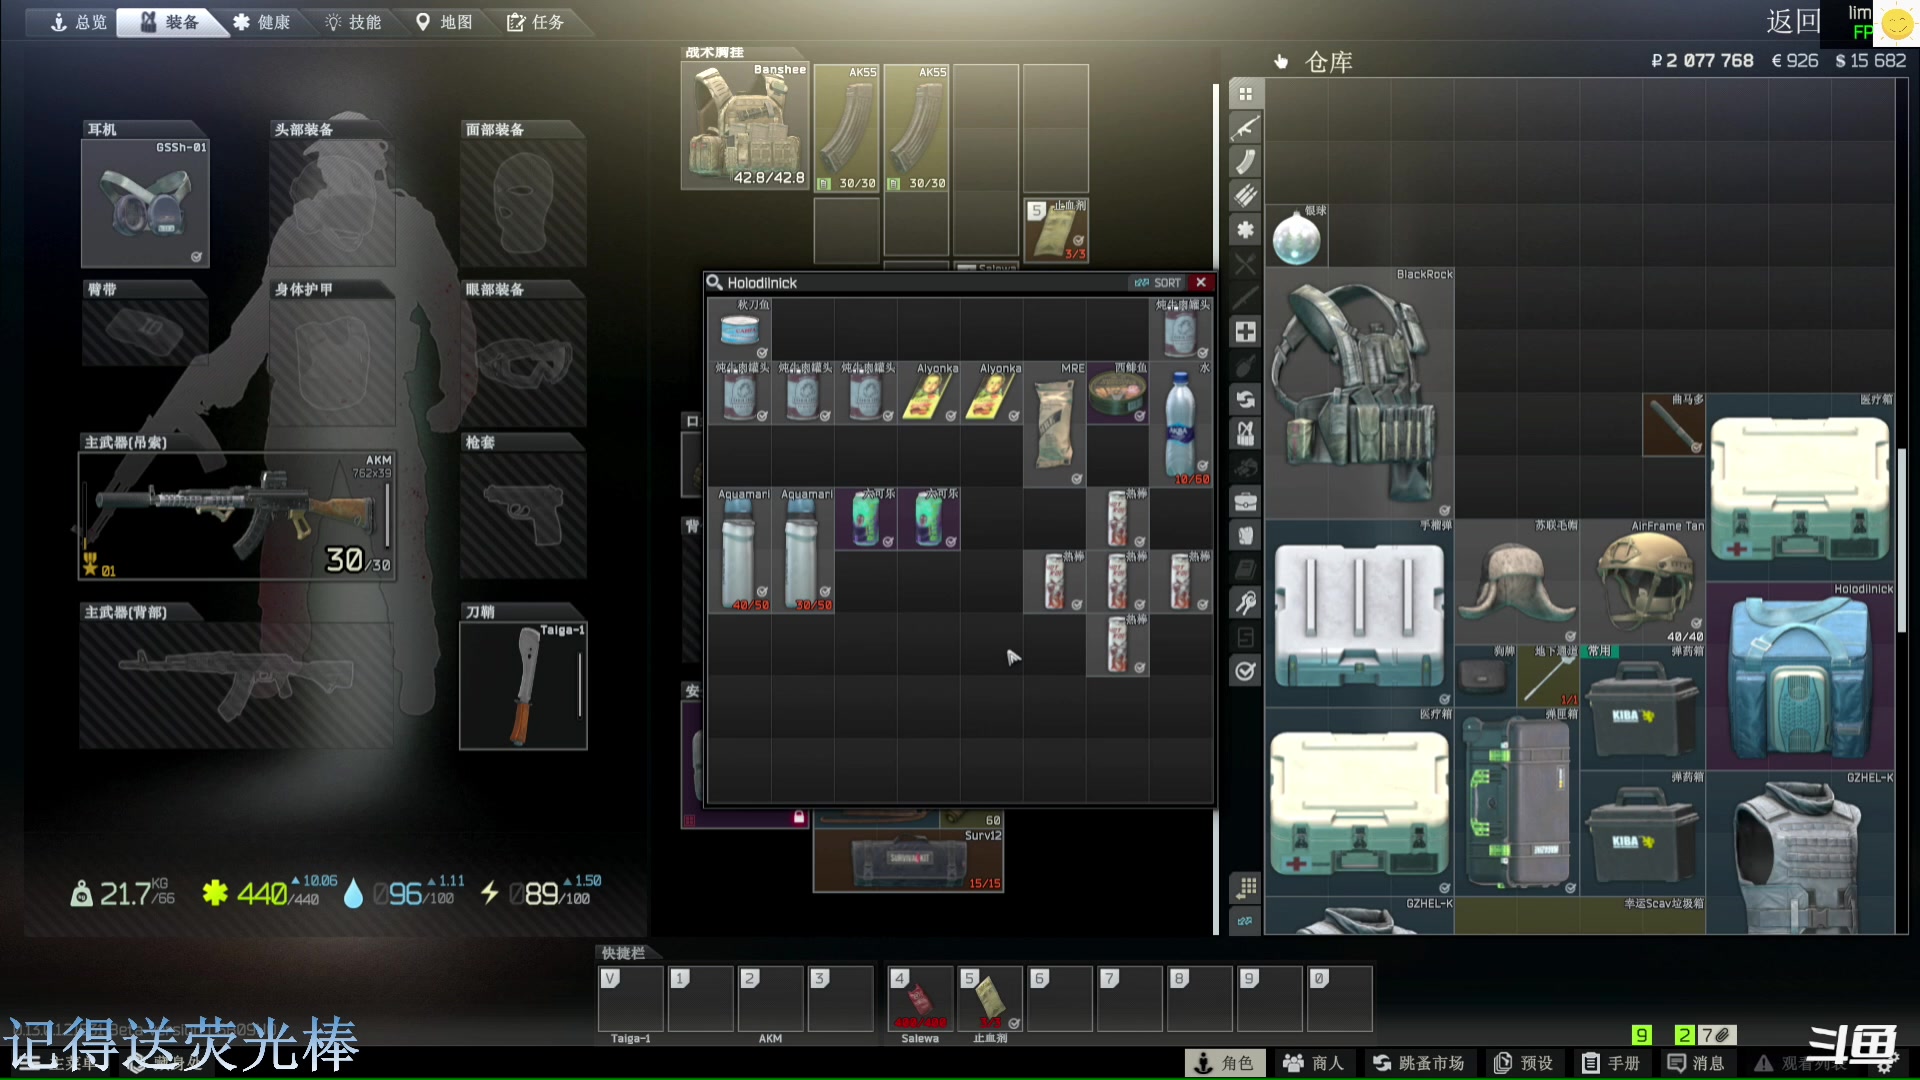Filter stash by backpack icon

(1245, 535)
